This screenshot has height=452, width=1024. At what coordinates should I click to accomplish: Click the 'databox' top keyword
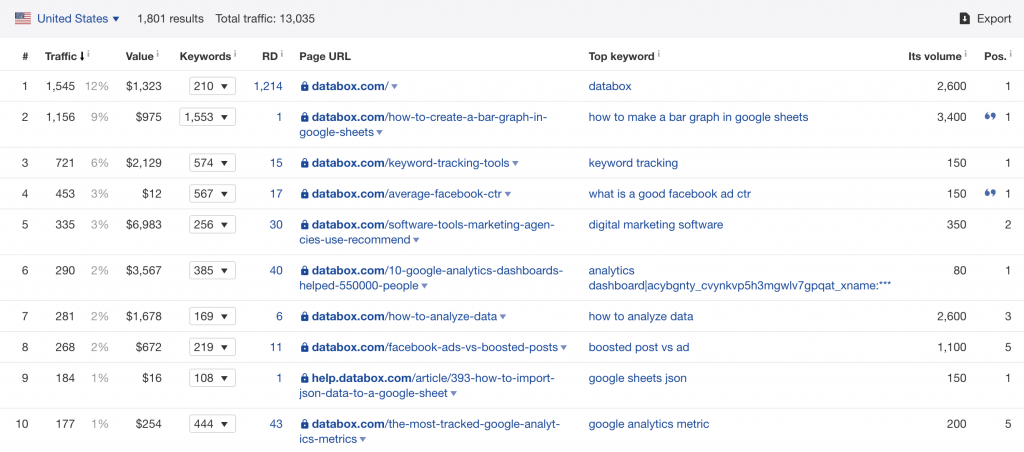(x=610, y=86)
